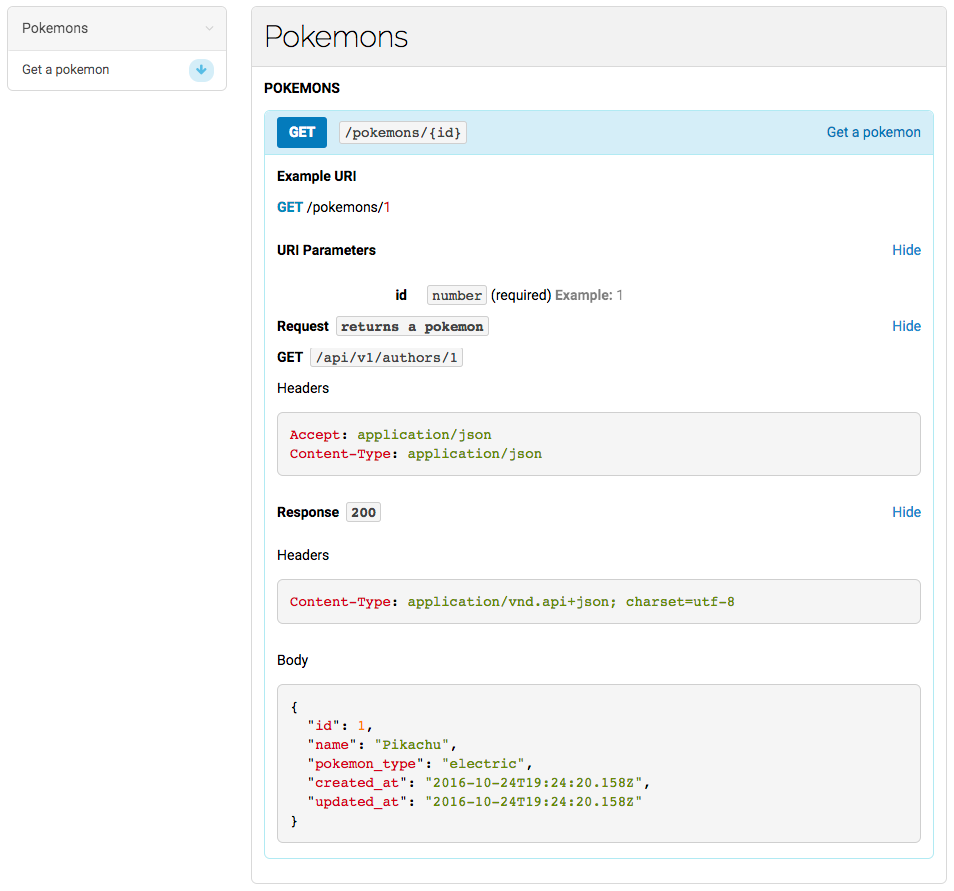Click the response Content-Type header block

598,602
